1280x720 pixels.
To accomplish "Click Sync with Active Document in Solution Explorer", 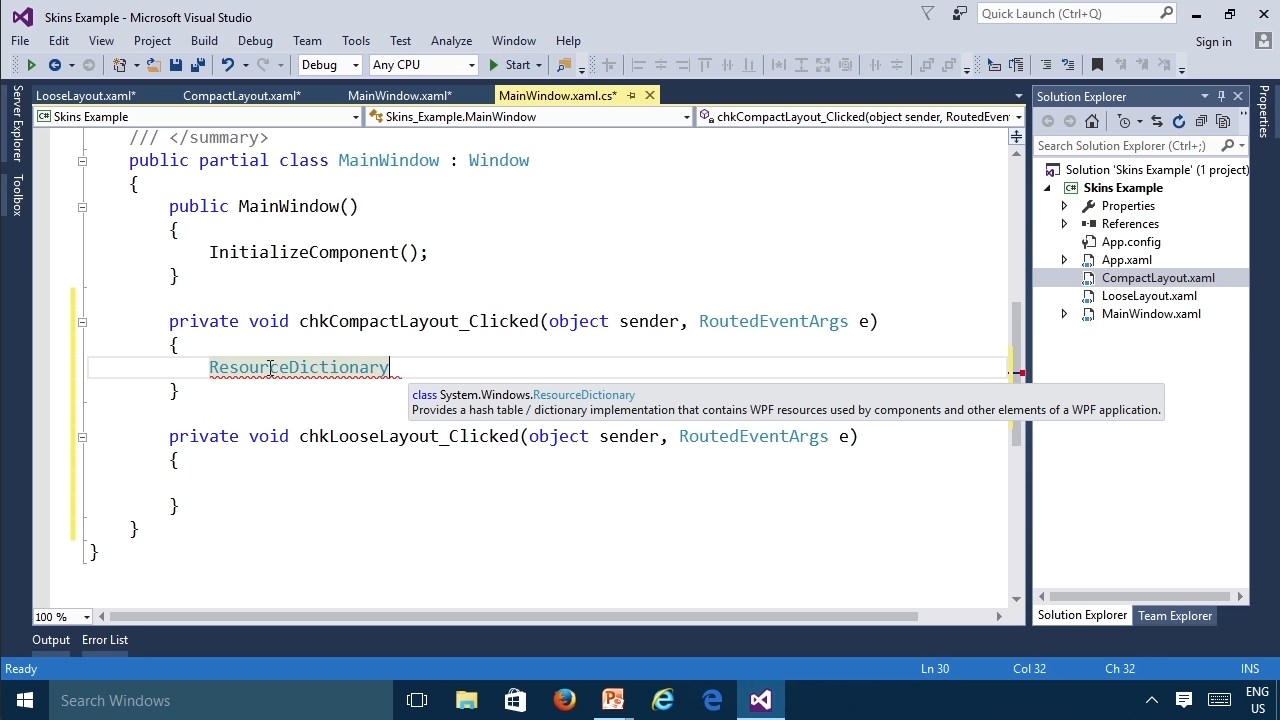I will coord(1157,121).
